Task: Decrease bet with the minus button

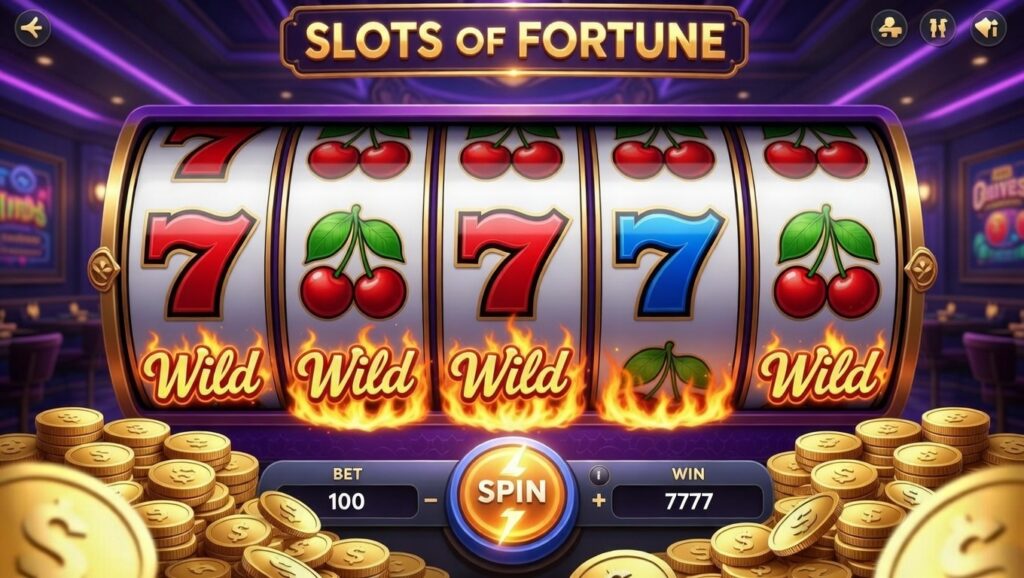Action: pos(431,501)
